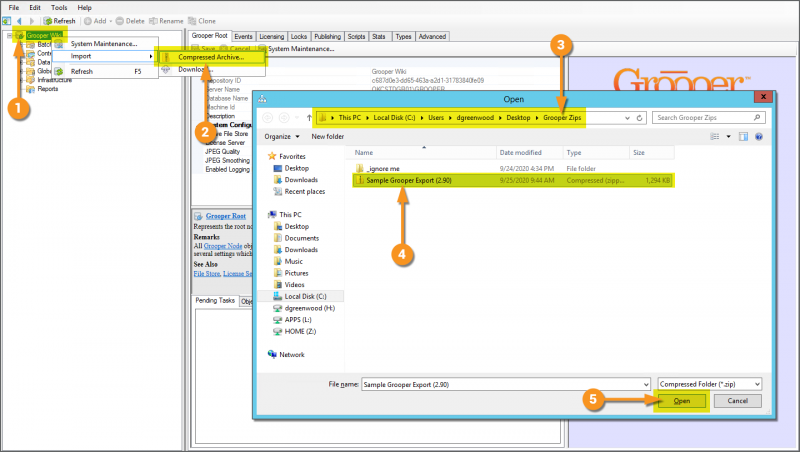Screen dimensions: 800x452
Task: Switch to the Advanced tab
Action: tap(432, 37)
